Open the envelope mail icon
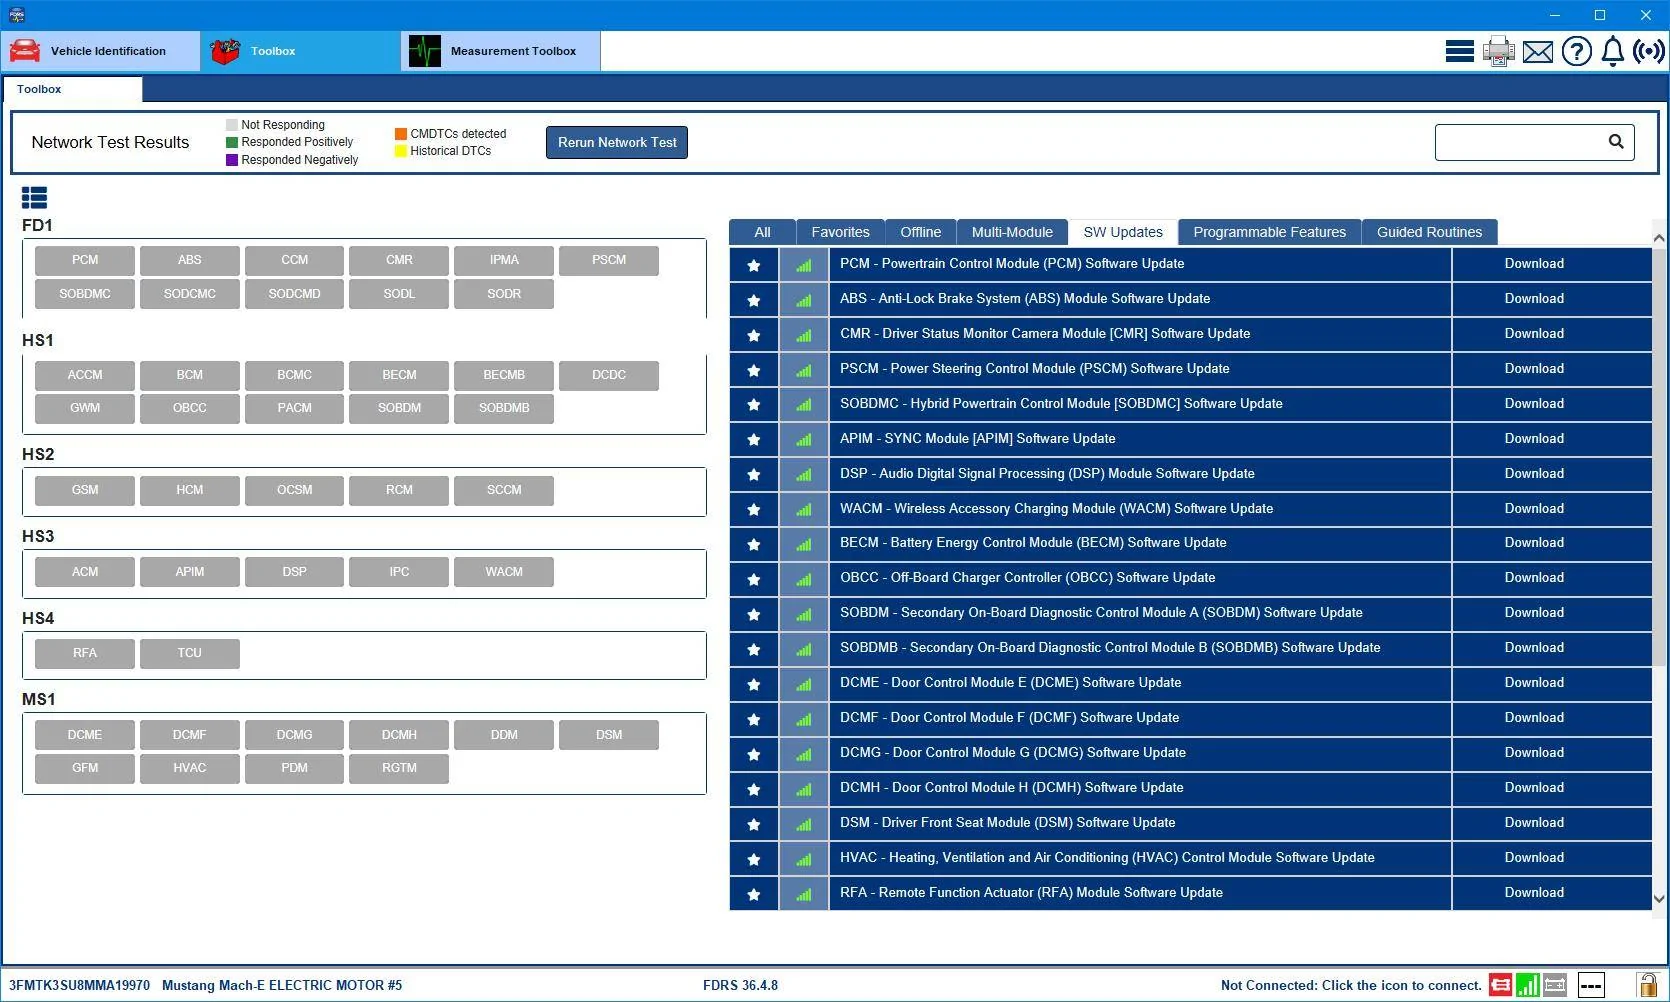 coord(1538,51)
